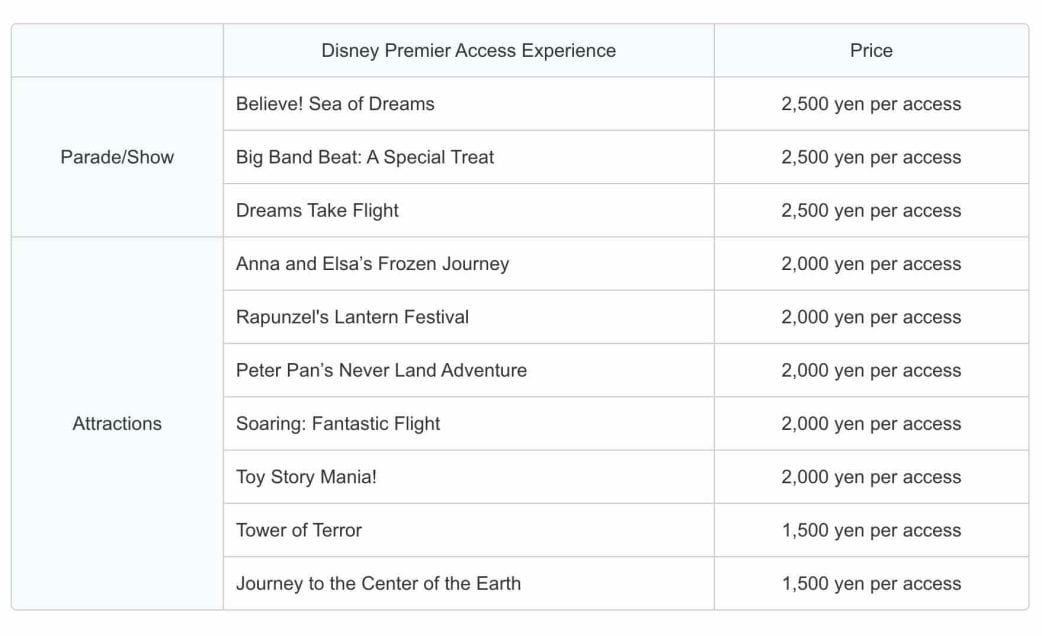The image size is (1042, 636).
Task: Click Big Band Beat: A Special Treat
Action: 365,157
